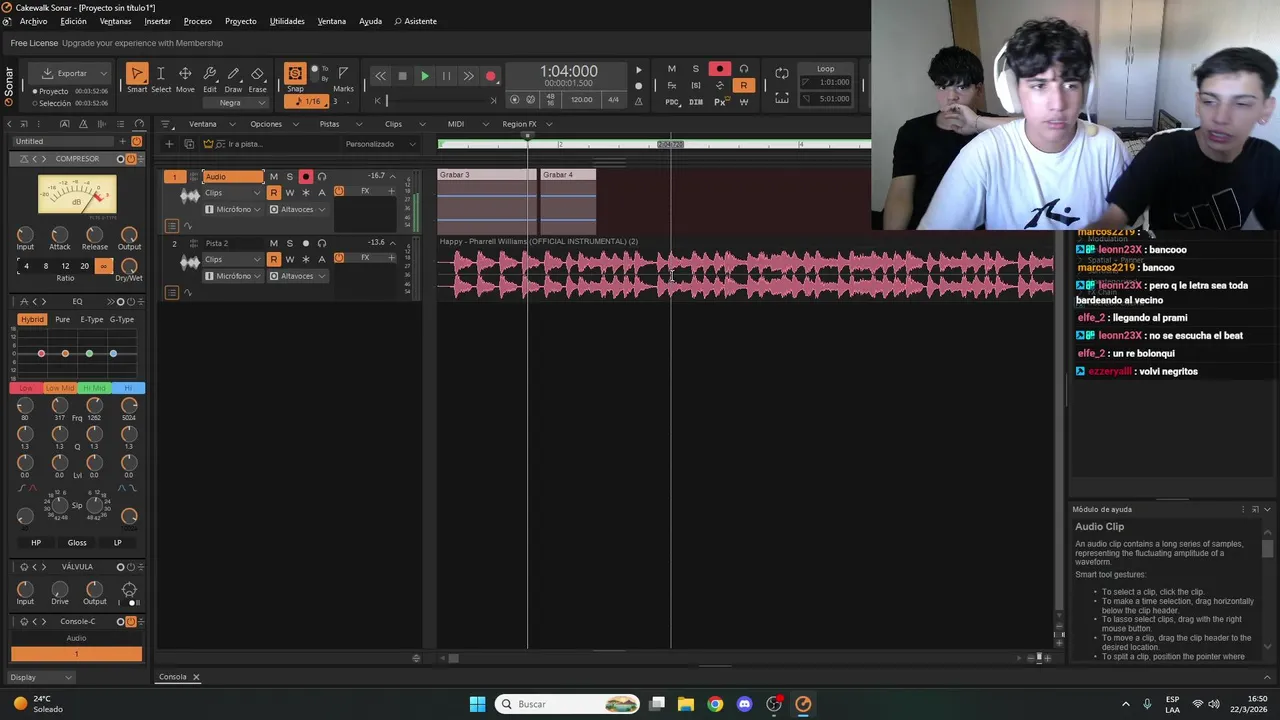Open Pista 2 Micrófono input dropdown

[x=233, y=276]
